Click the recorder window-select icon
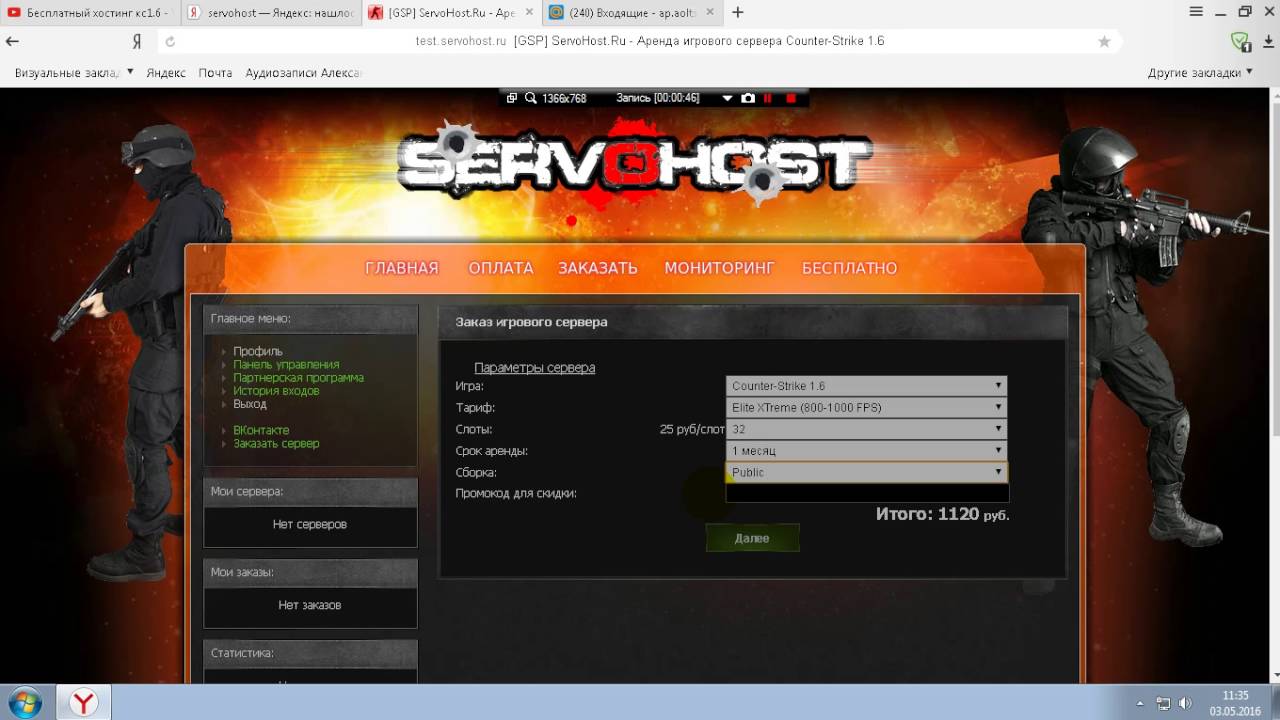Image resolution: width=1280 pixels, height=720 pixels. pos(511,98)
